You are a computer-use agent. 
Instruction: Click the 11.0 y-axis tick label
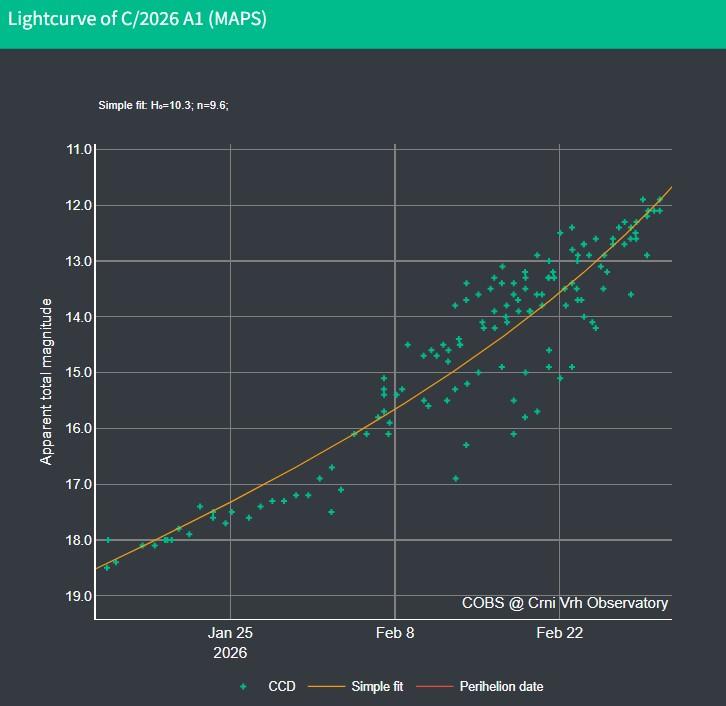click(79, 150)
